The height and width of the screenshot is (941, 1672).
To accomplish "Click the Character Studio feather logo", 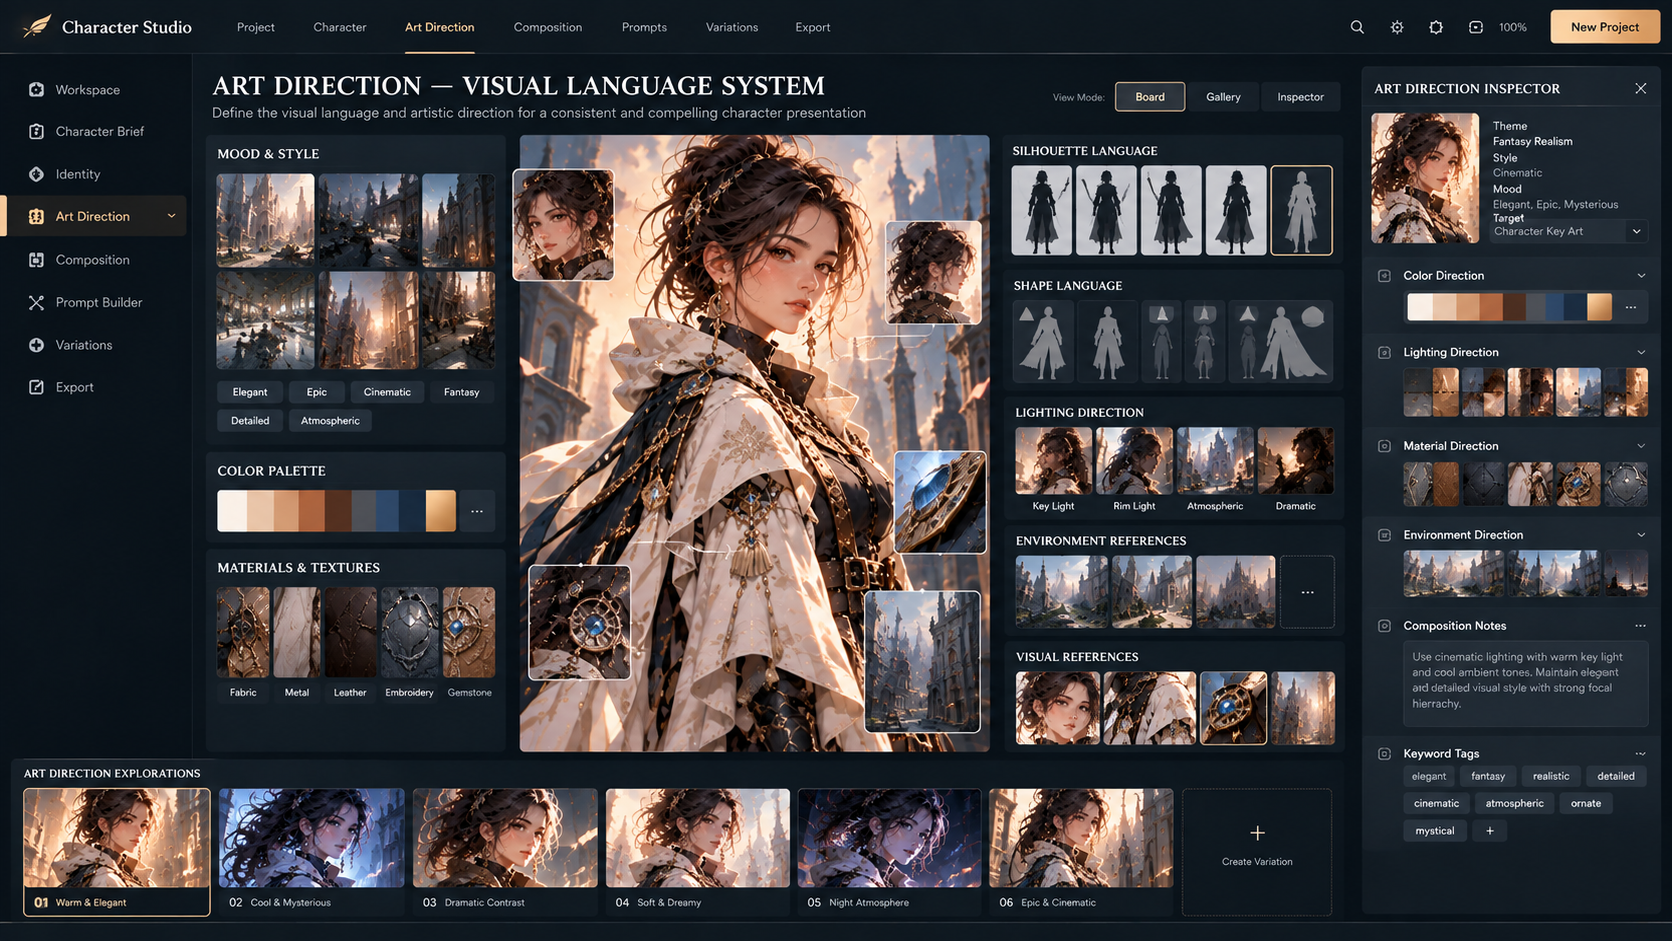I will point(36,26).
